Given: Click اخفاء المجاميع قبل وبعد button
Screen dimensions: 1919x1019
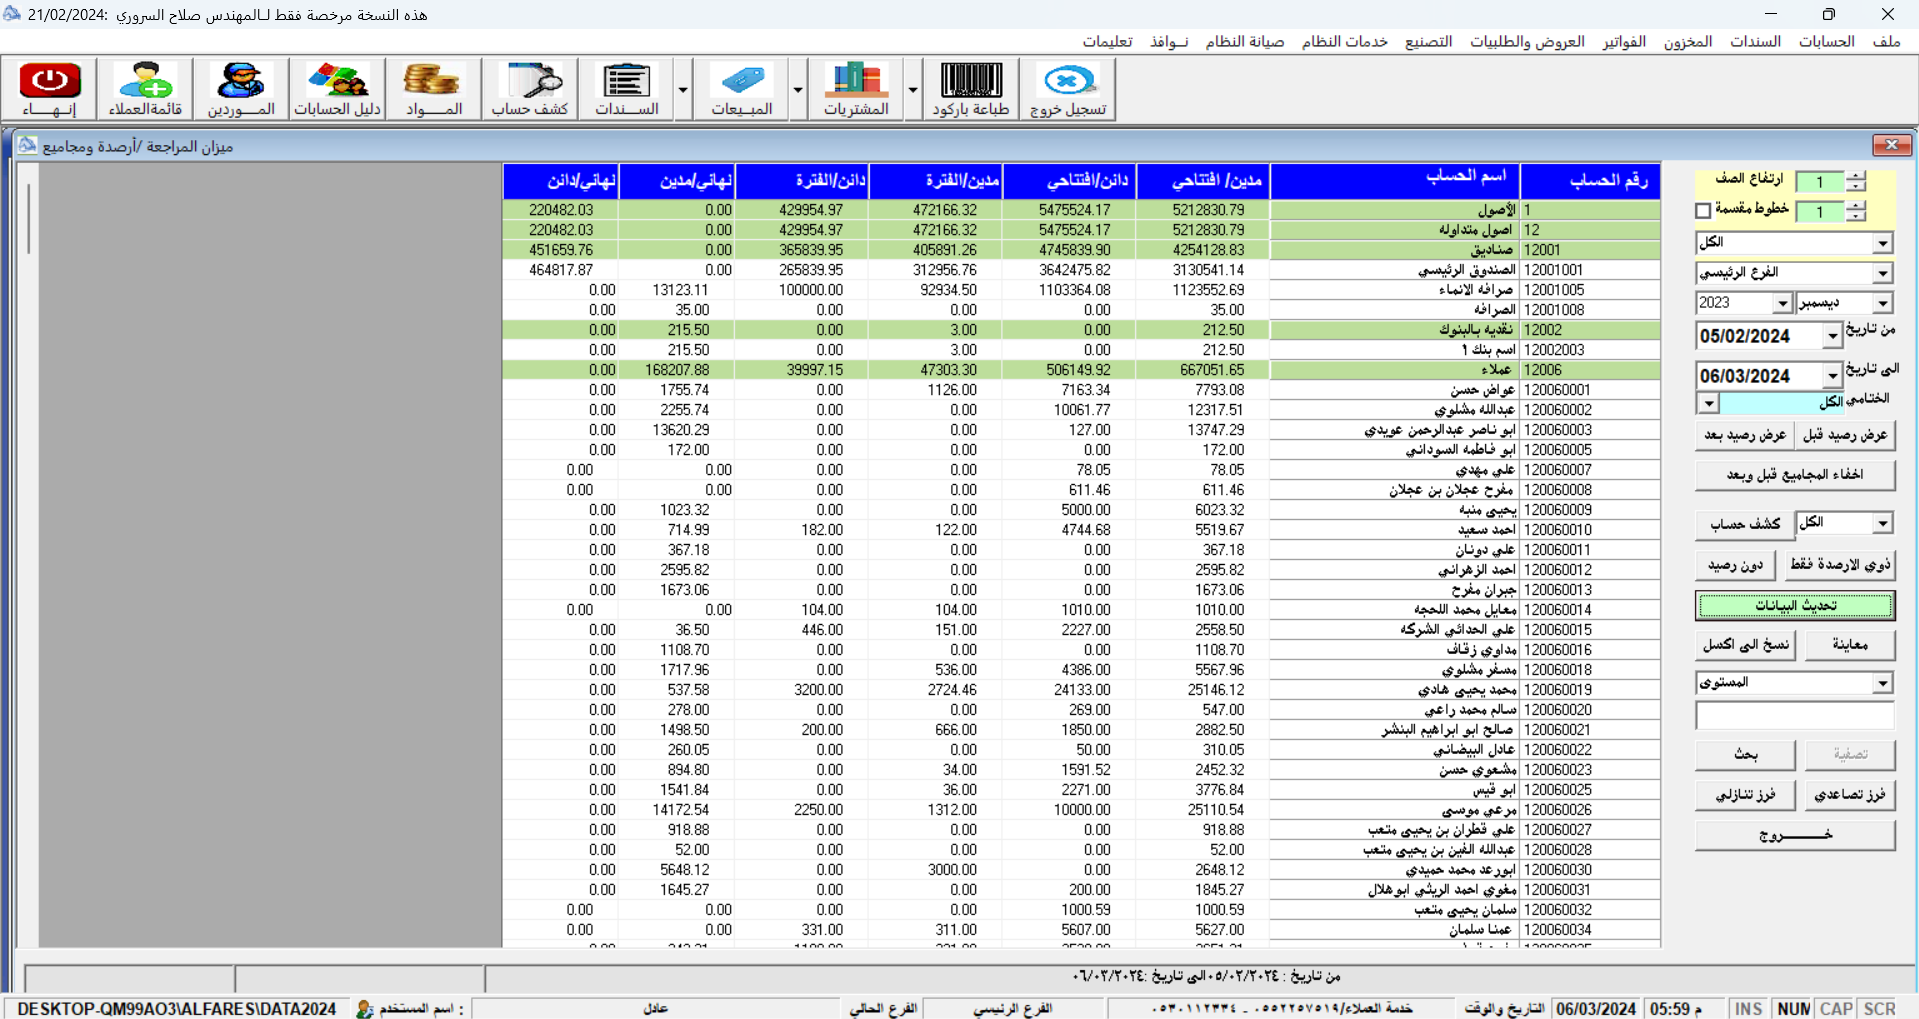Looking at the screenshot, I should click(1795, 475).
